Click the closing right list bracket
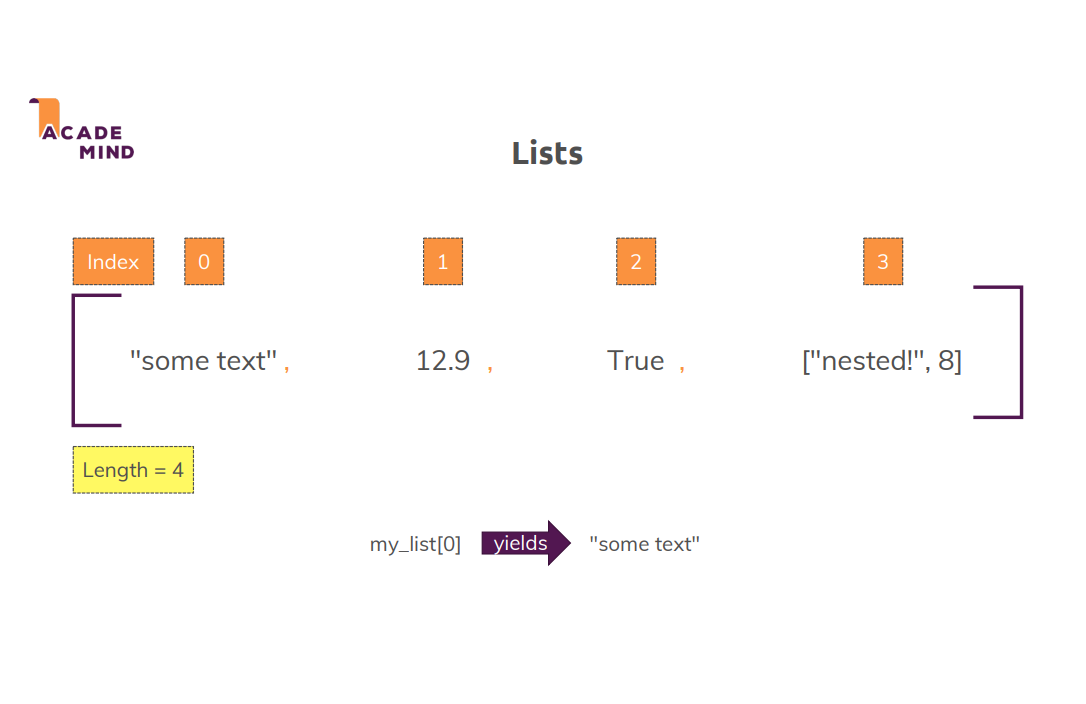Viewport: 1086px width, 704px height. tap(1018, 352)
